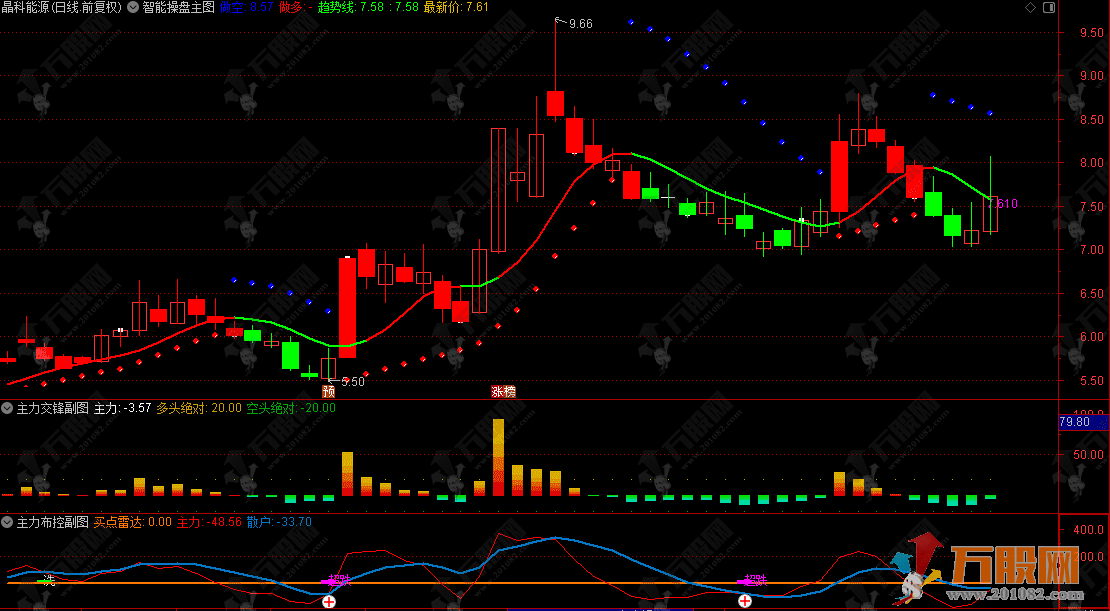Click the first red plus buy-signal circle
Viewport: 1110px width, 611px height.
(x=328, y=600)
